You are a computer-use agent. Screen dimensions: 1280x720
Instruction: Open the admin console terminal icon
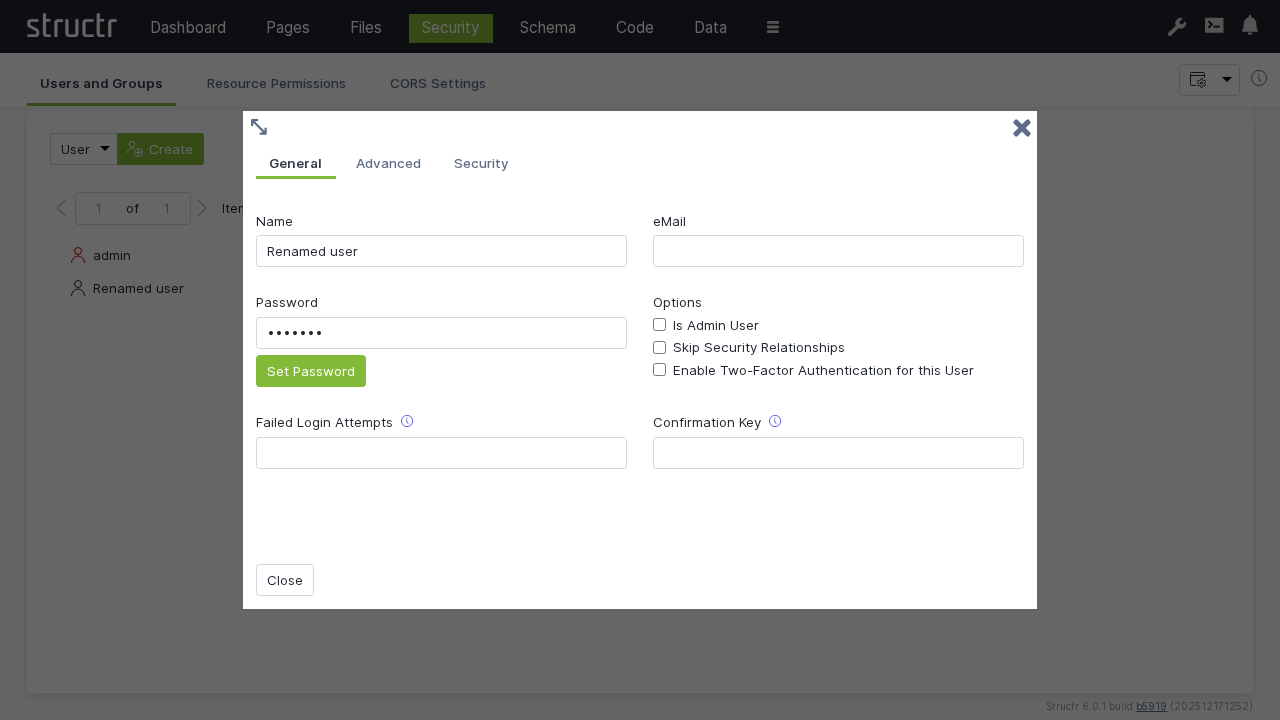click(1214, 26)
